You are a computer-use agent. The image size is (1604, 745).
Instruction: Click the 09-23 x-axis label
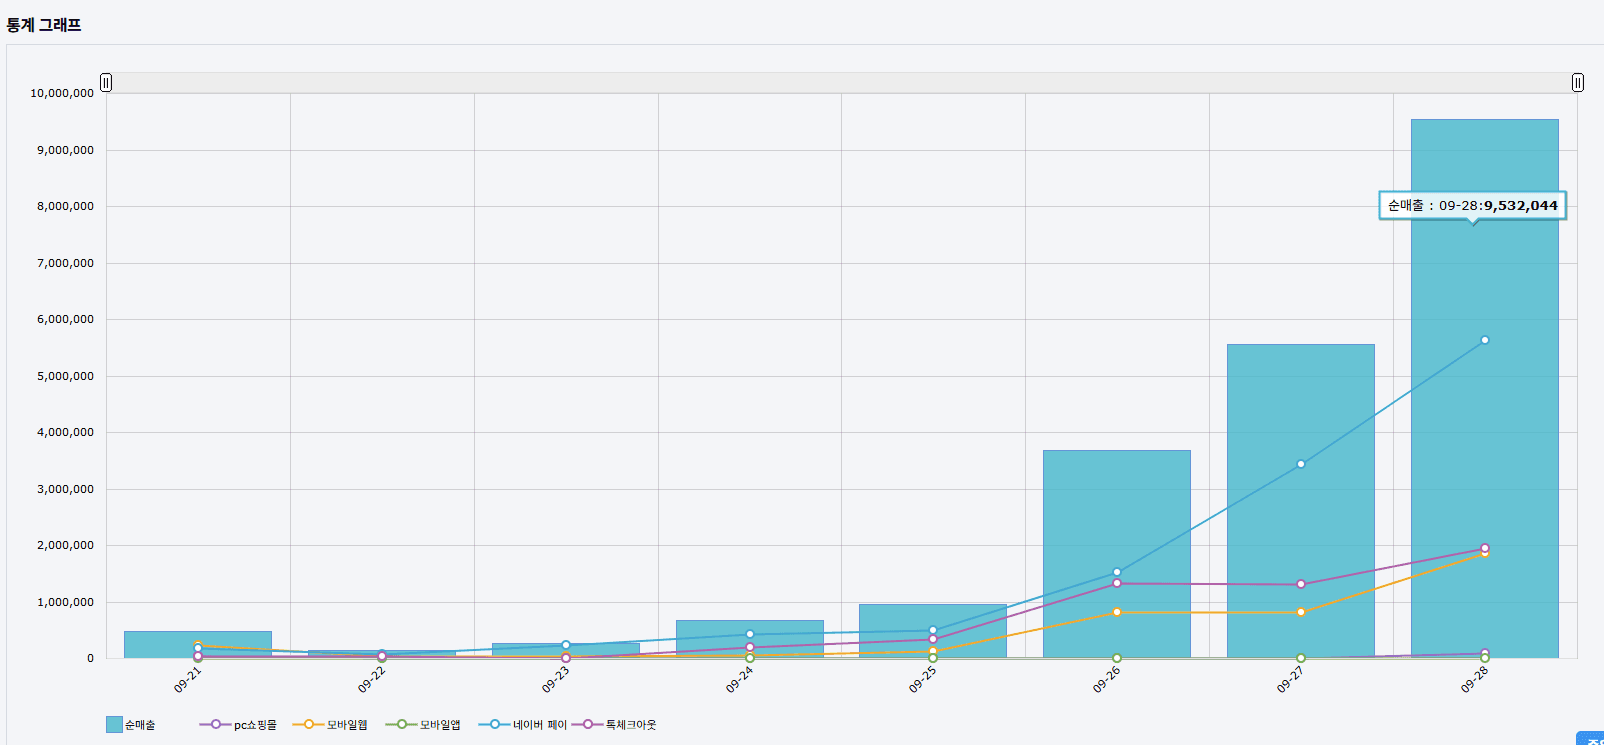pos(555,680)
